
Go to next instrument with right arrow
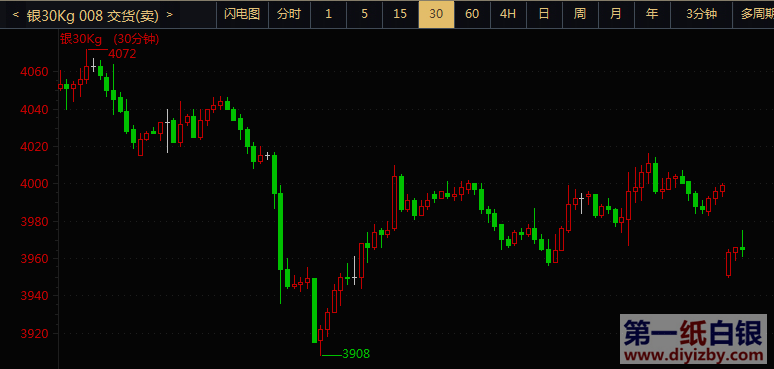point(169,15)
